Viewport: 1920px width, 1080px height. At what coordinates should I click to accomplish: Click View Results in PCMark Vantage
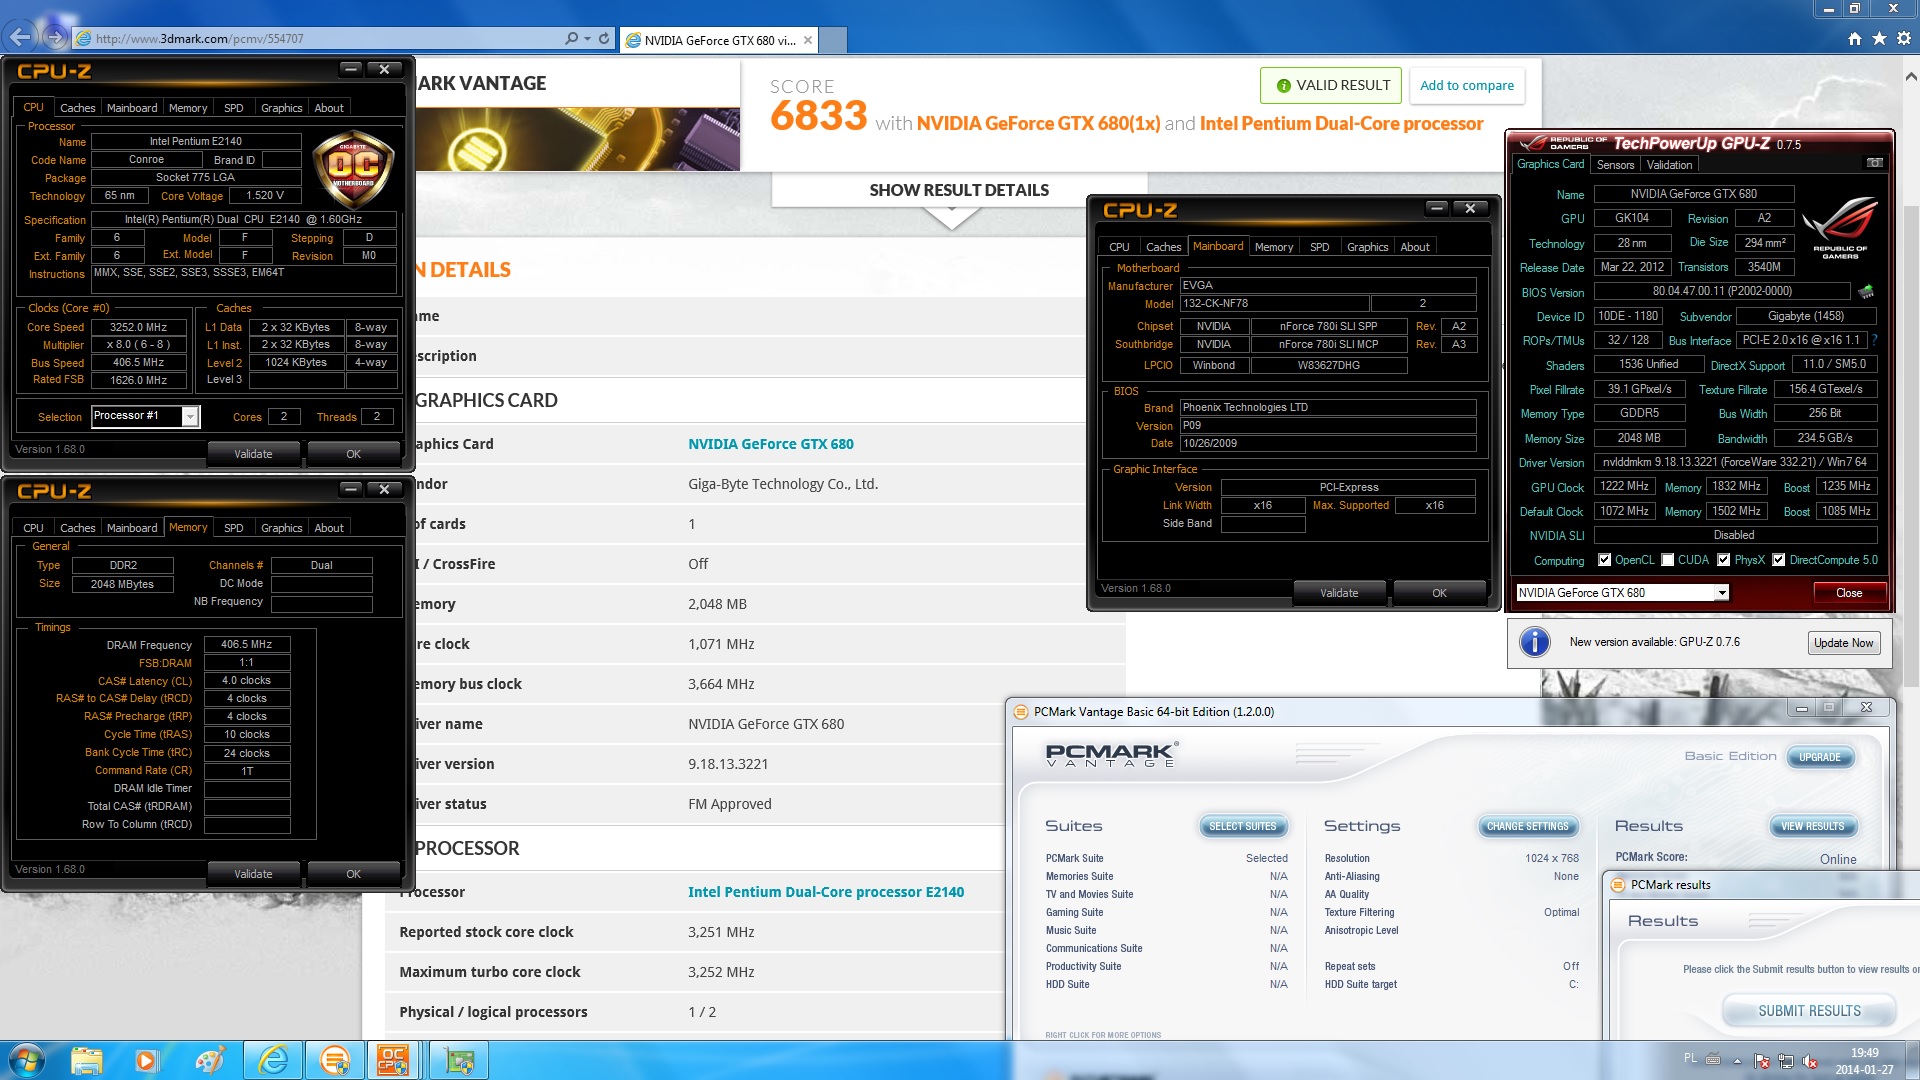click(1812, 826)
